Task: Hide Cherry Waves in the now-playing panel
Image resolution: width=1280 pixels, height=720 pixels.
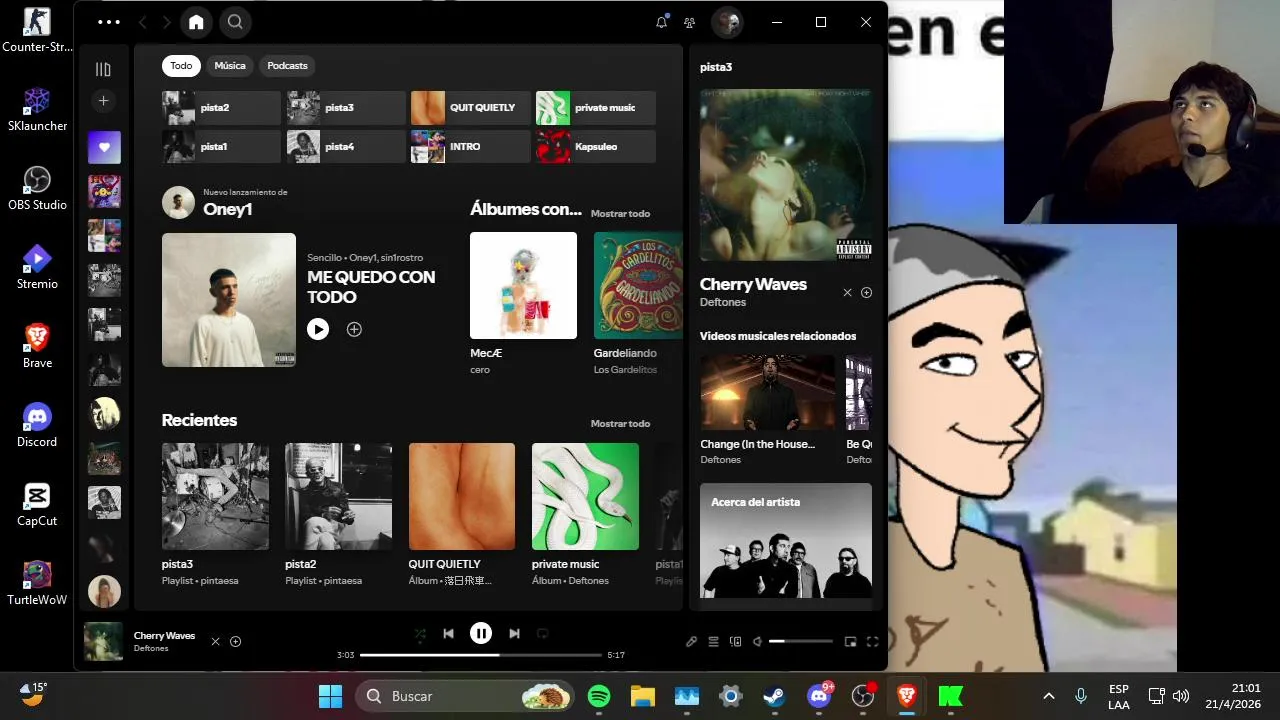Action: [x=847, y=293]
